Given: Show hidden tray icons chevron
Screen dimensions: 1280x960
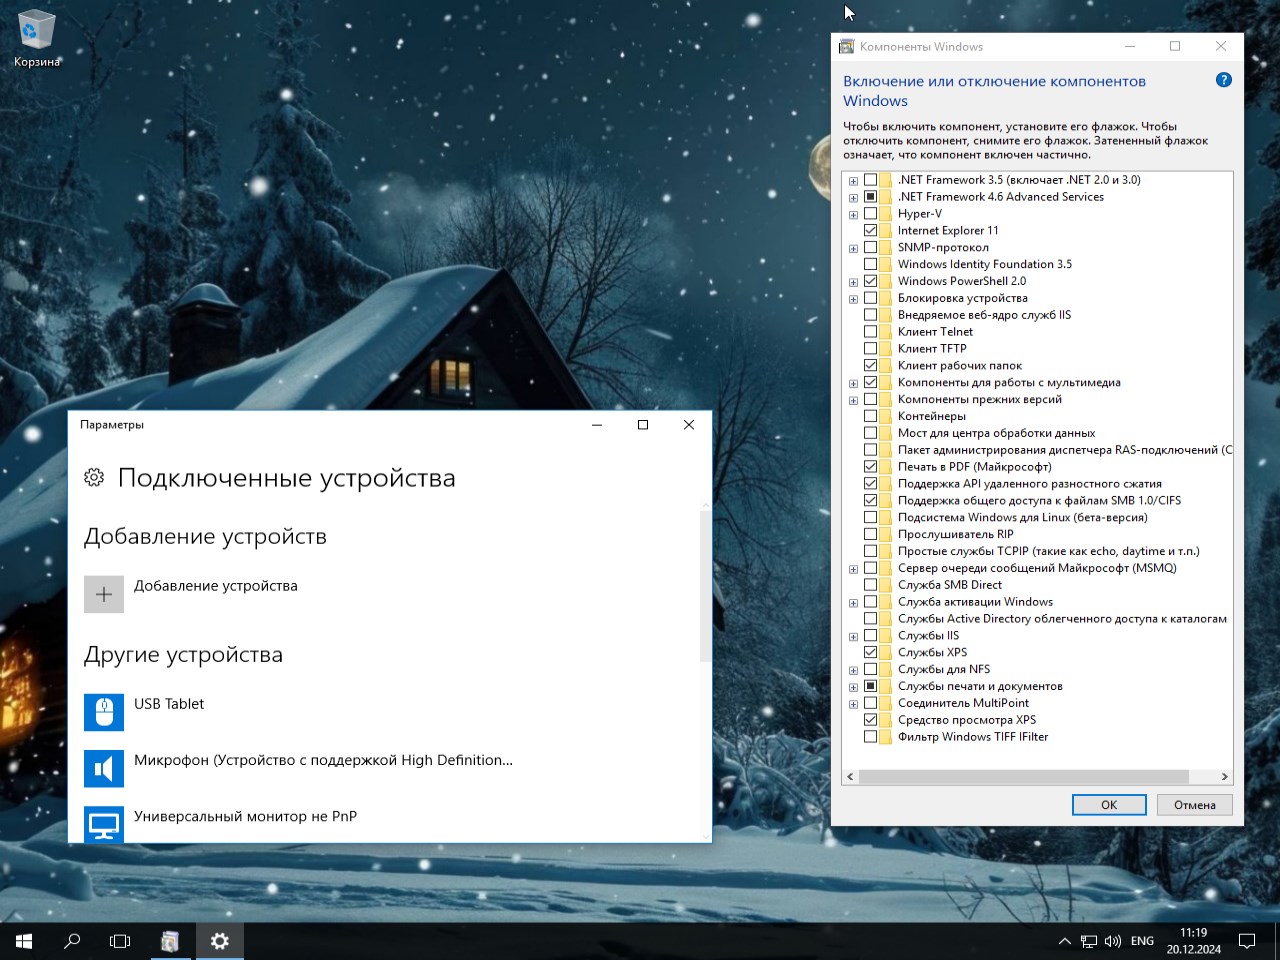Looking at the screenshot, I should coord(1064,941).
